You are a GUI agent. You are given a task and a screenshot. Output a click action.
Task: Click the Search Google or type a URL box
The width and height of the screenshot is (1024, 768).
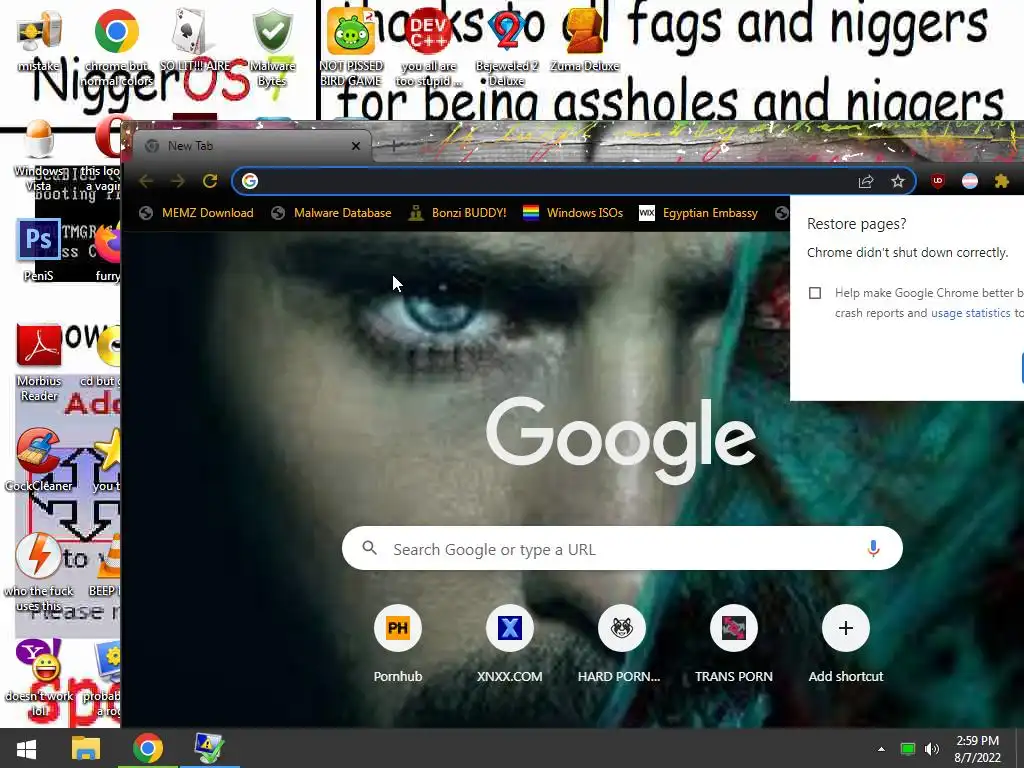(x=622, y=549)
